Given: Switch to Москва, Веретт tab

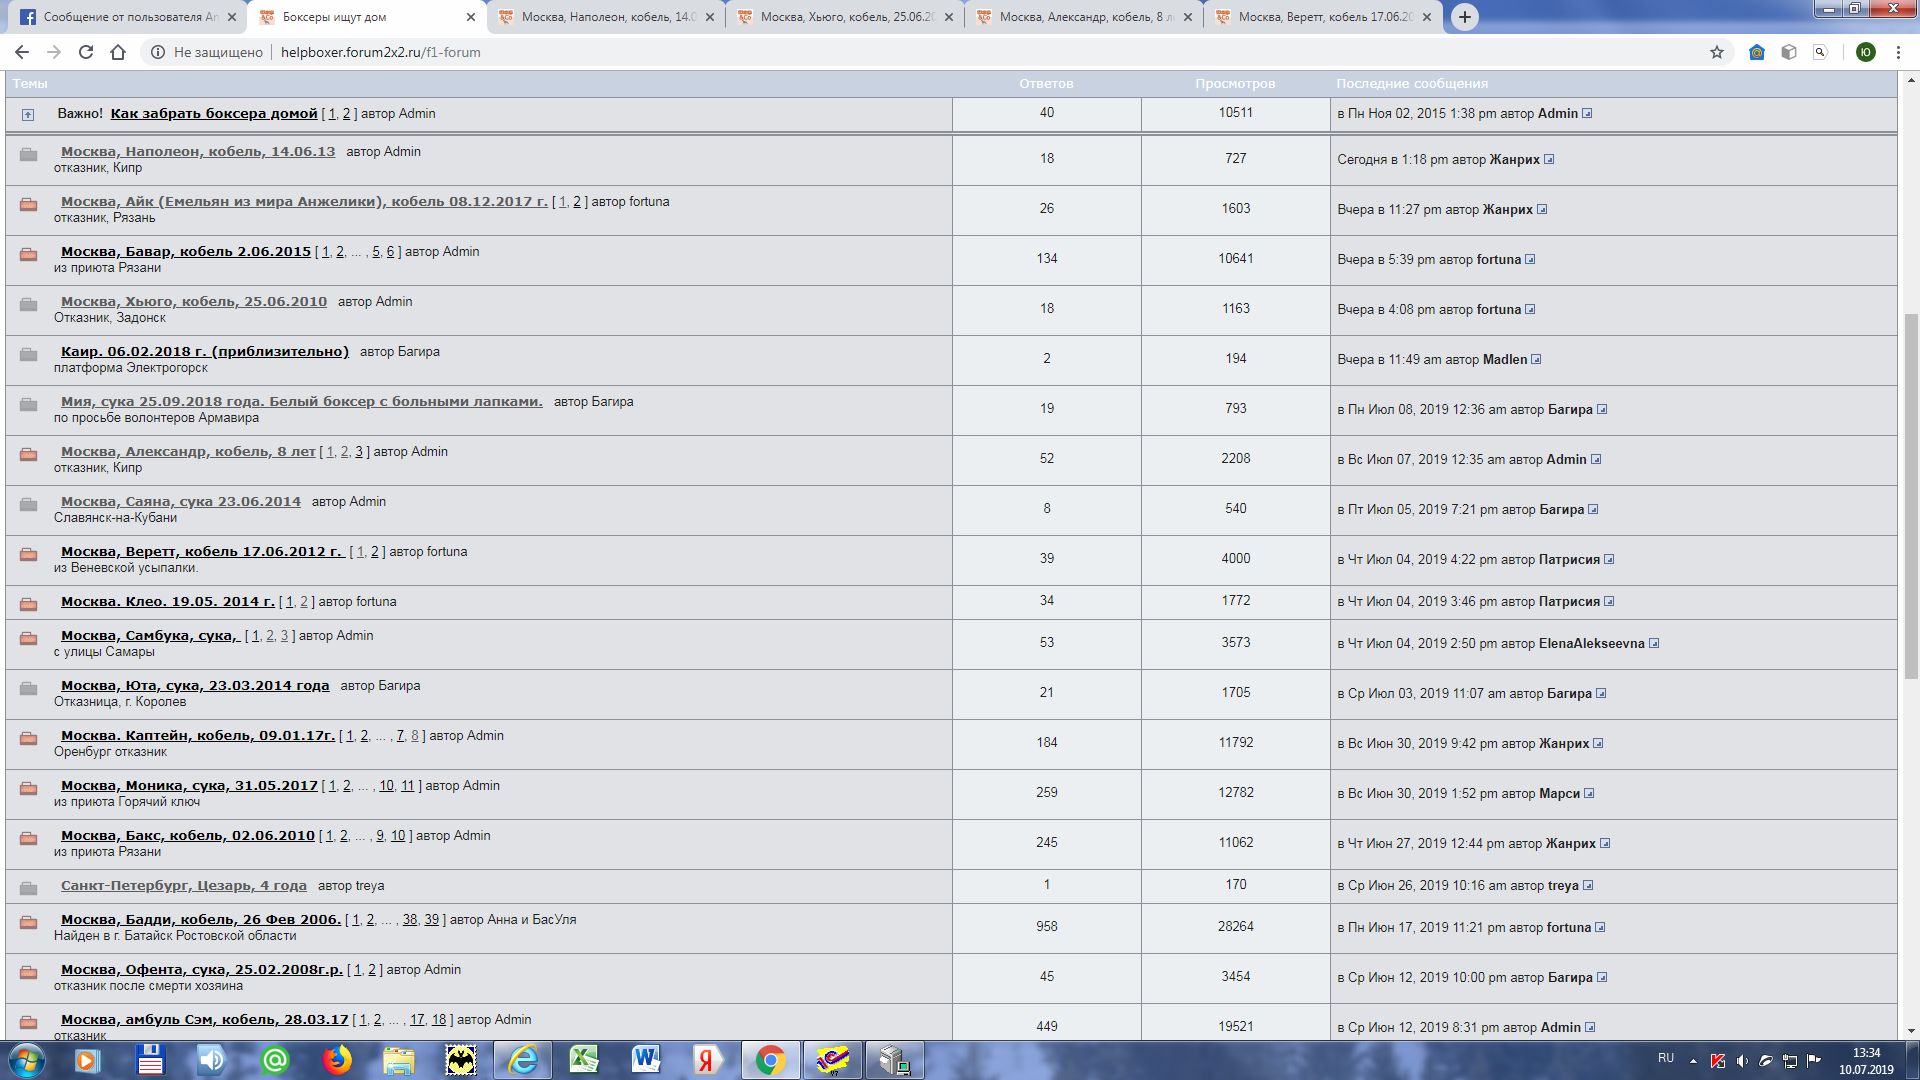Looking at the screenshot, I should [1320, 17].
